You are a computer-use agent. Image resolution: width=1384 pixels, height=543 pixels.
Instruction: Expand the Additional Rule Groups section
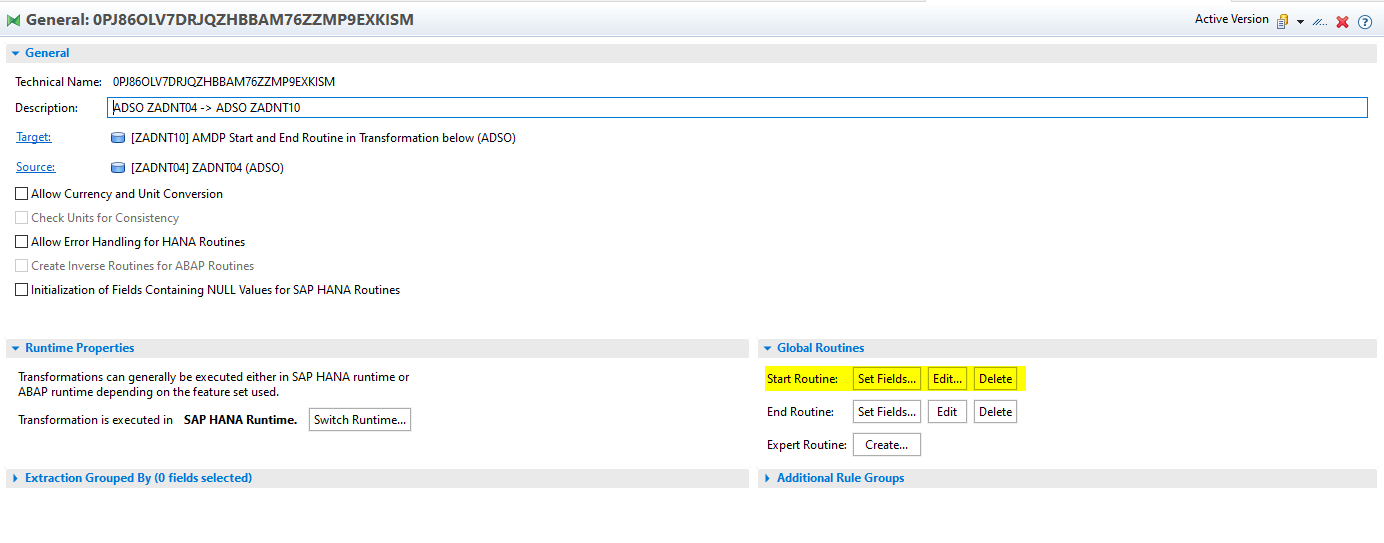767,479
